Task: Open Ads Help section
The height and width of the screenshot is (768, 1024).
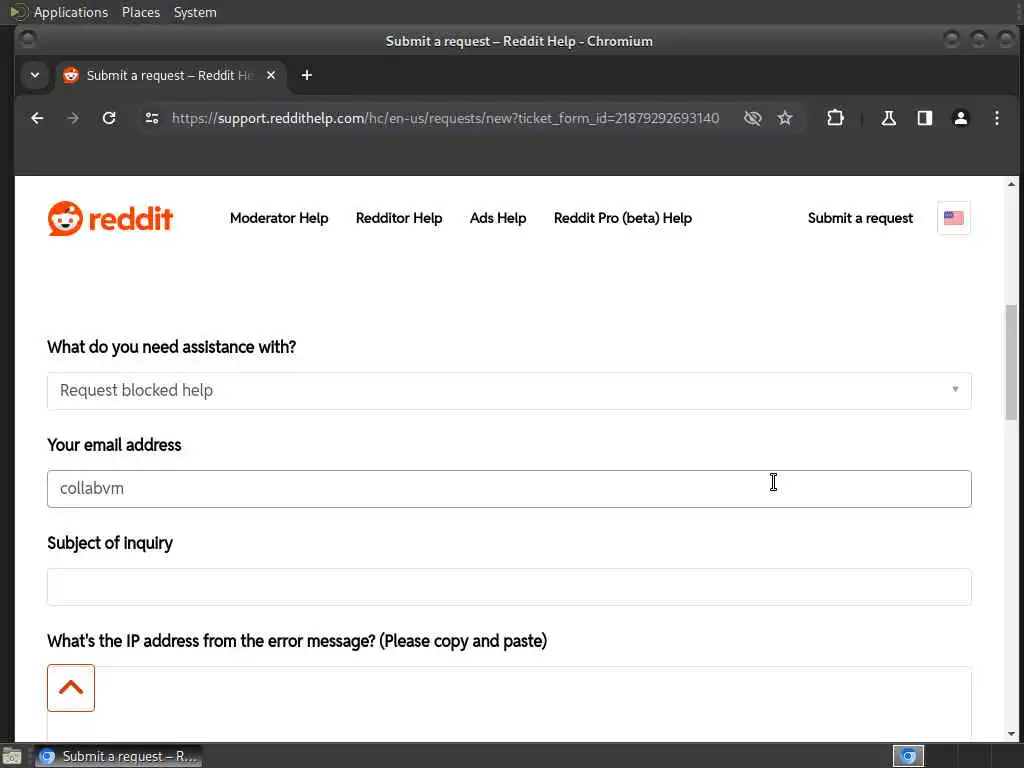Action: [x=498, y=218]
